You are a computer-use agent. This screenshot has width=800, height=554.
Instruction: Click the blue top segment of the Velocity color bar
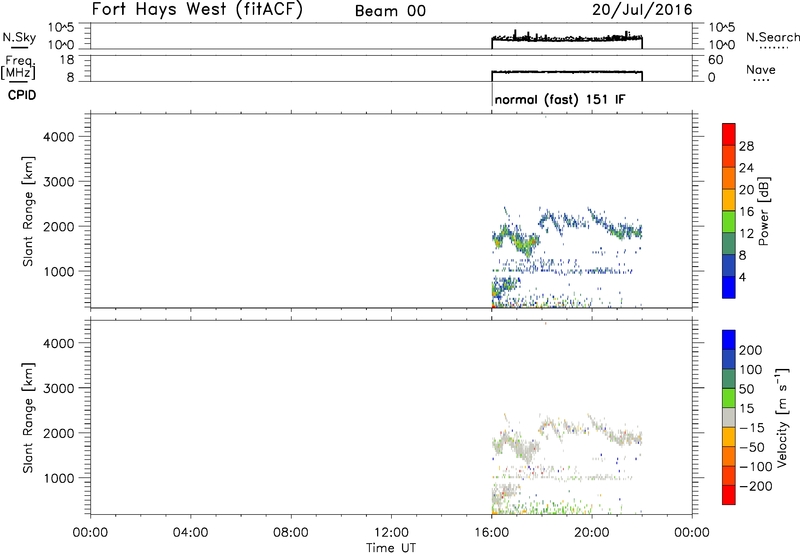coord(729,340)
